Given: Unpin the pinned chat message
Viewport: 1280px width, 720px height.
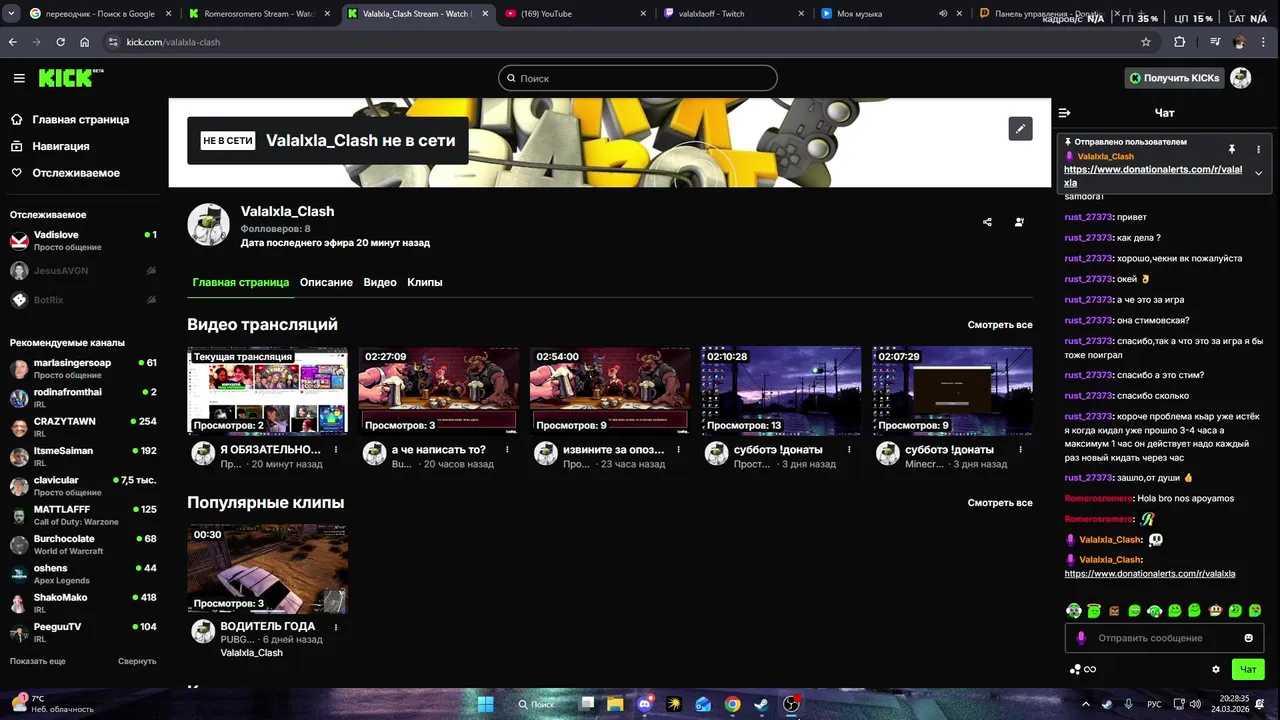Looking at the screenshot, I should click(1232, 149).
